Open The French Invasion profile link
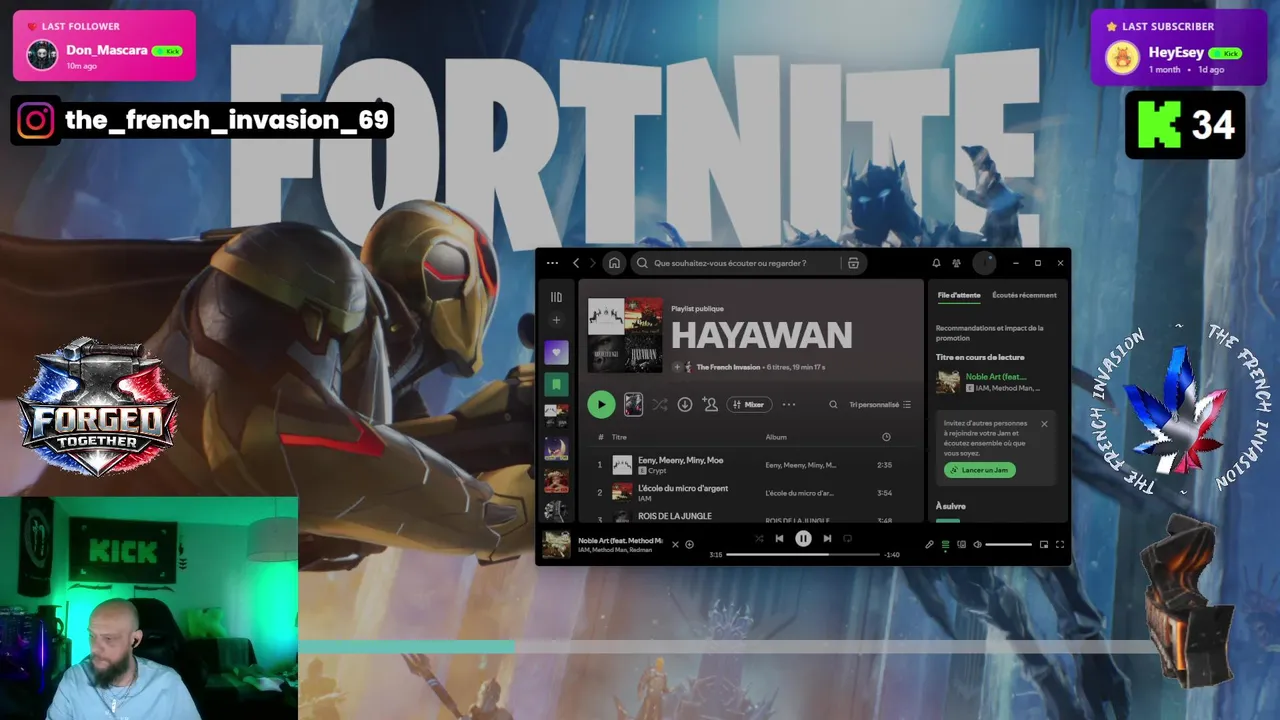The width and height of the screenshot is (1280, 720). click(728, 367)
